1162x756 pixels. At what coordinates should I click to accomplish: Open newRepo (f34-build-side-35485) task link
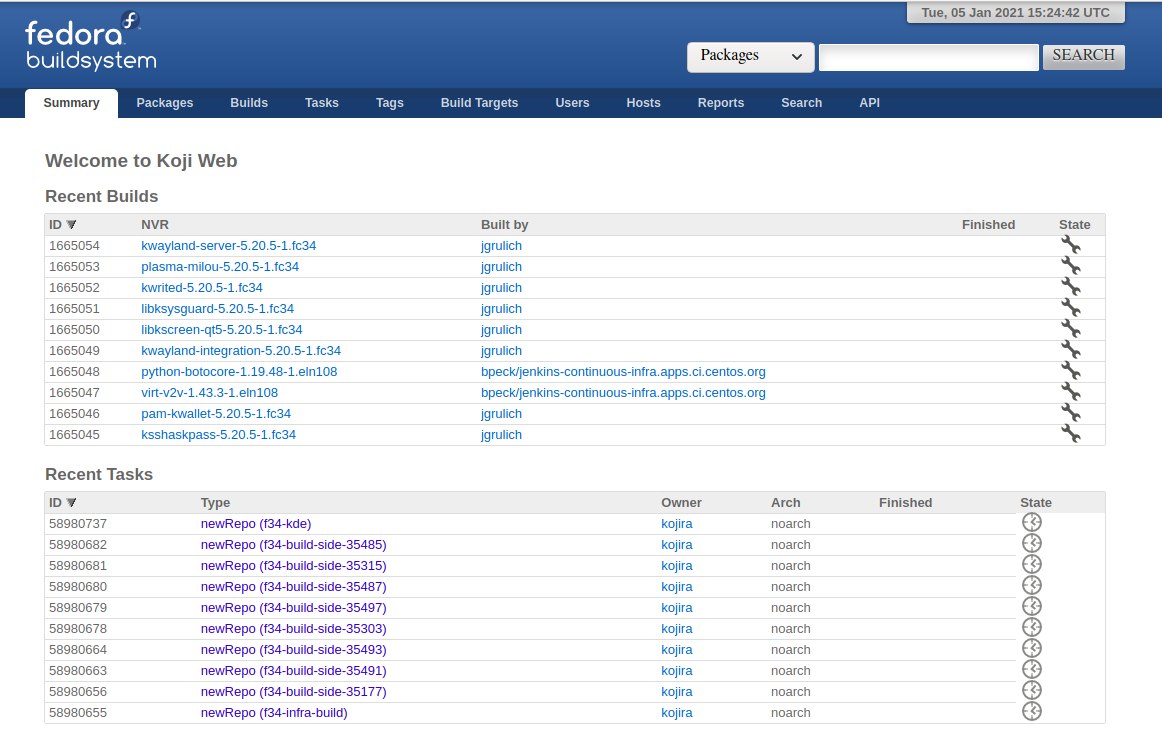tap(293, 544)
